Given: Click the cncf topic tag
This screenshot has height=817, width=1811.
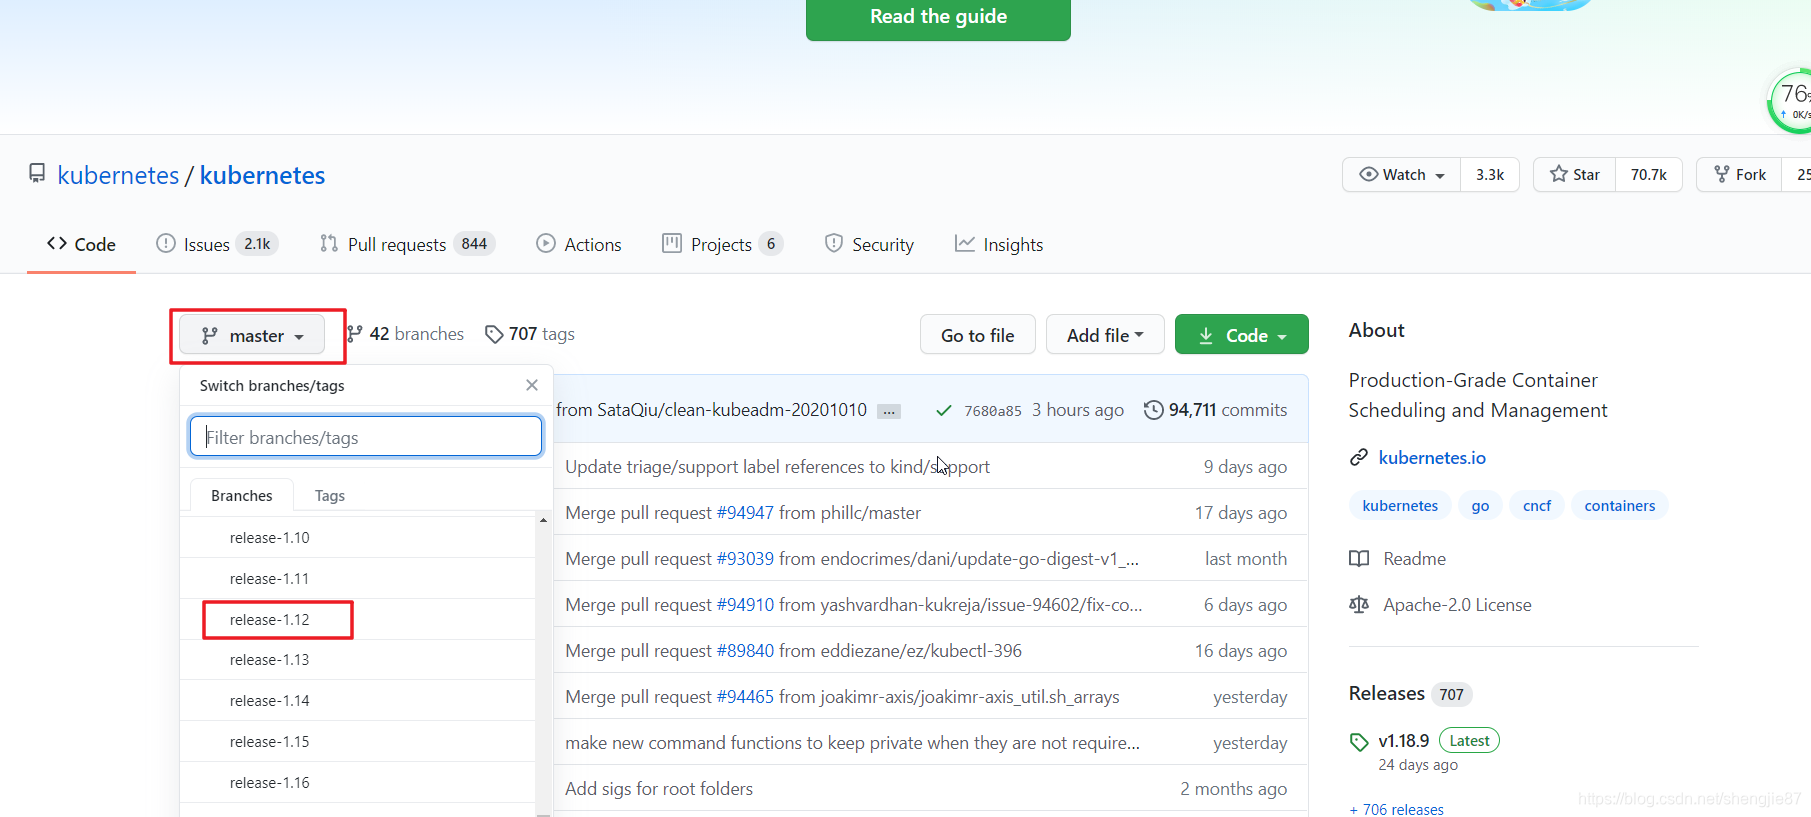Looking at the screenshot, I should [x=1537, y=506].
